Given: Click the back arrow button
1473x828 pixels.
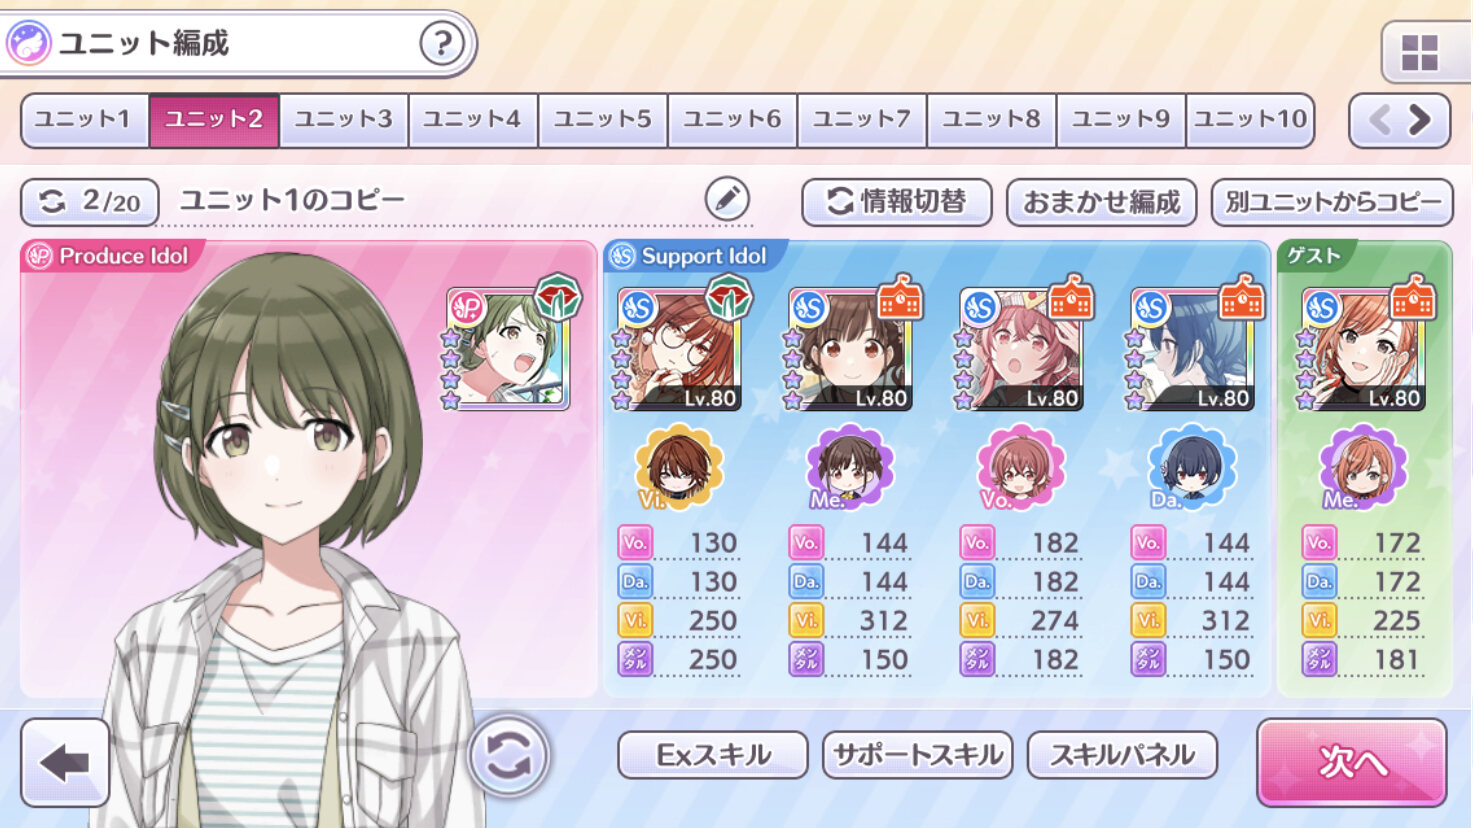Looking at the screenshot, I should [x=65, y=763].
